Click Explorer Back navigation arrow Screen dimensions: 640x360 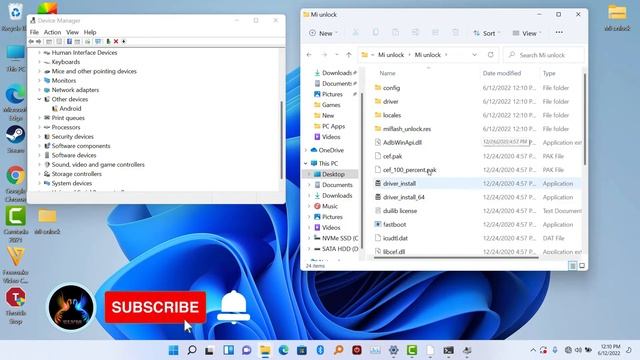point(309,55)
